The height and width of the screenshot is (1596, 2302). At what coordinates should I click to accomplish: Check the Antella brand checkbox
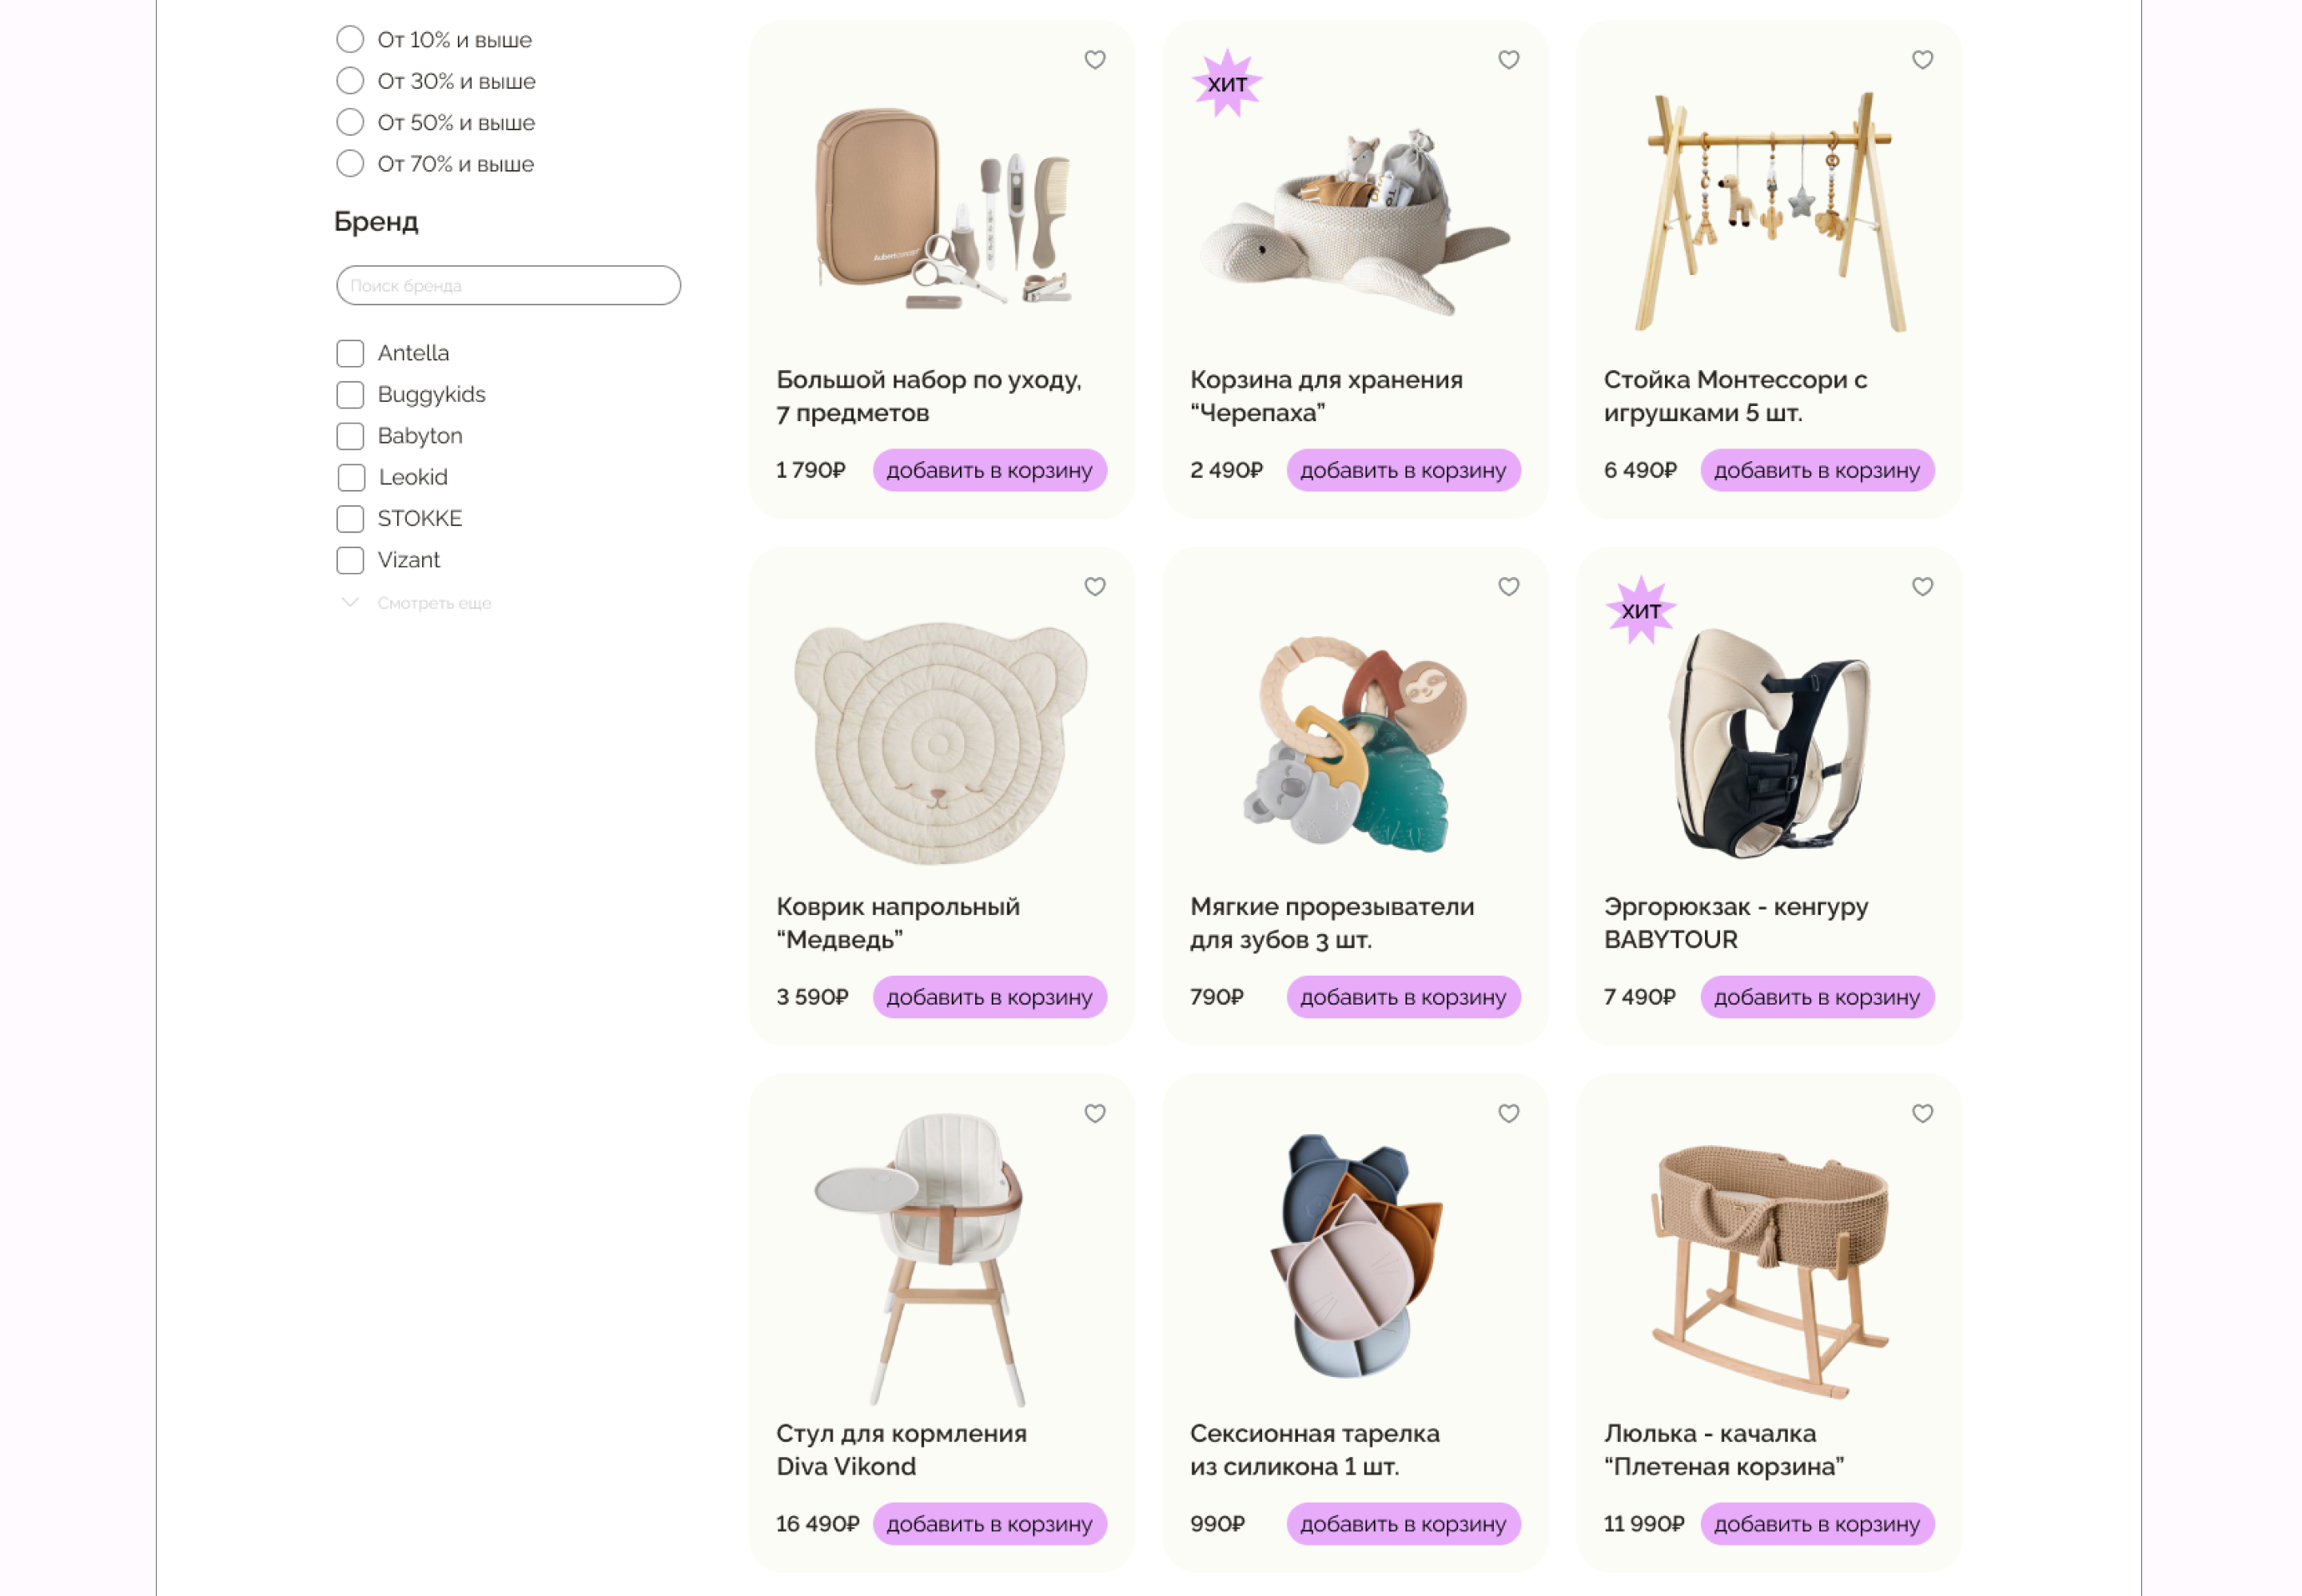(350, 353)
